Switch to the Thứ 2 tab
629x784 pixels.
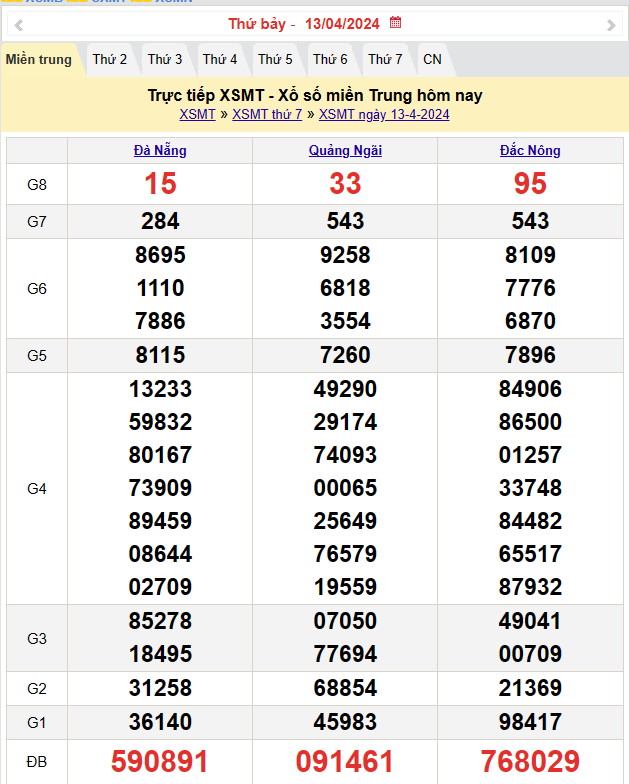(x=110, y=60)
